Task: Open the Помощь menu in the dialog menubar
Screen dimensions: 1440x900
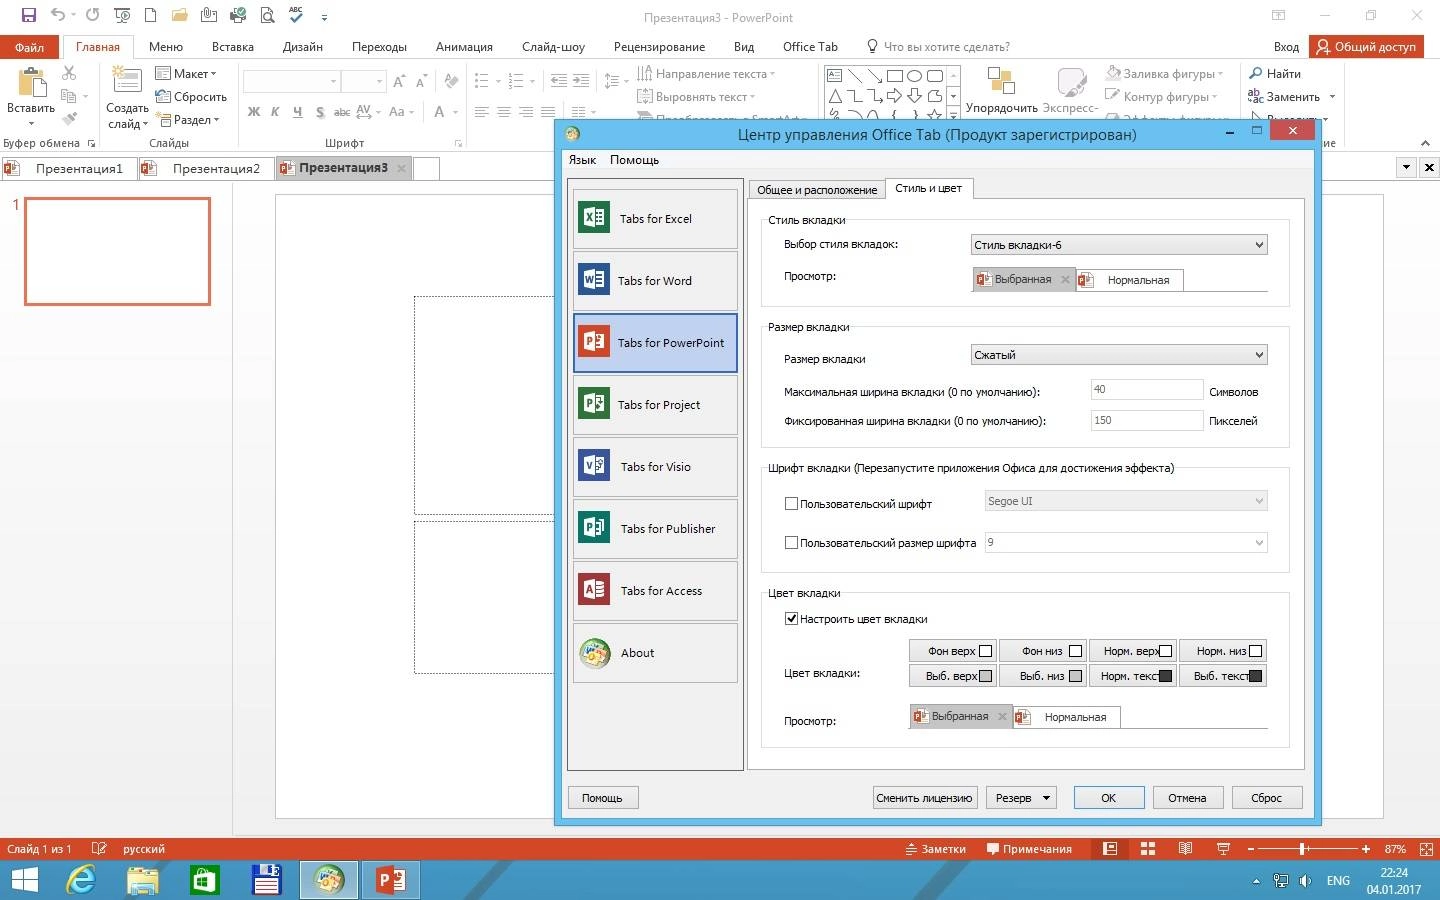Action: [634, 160]
